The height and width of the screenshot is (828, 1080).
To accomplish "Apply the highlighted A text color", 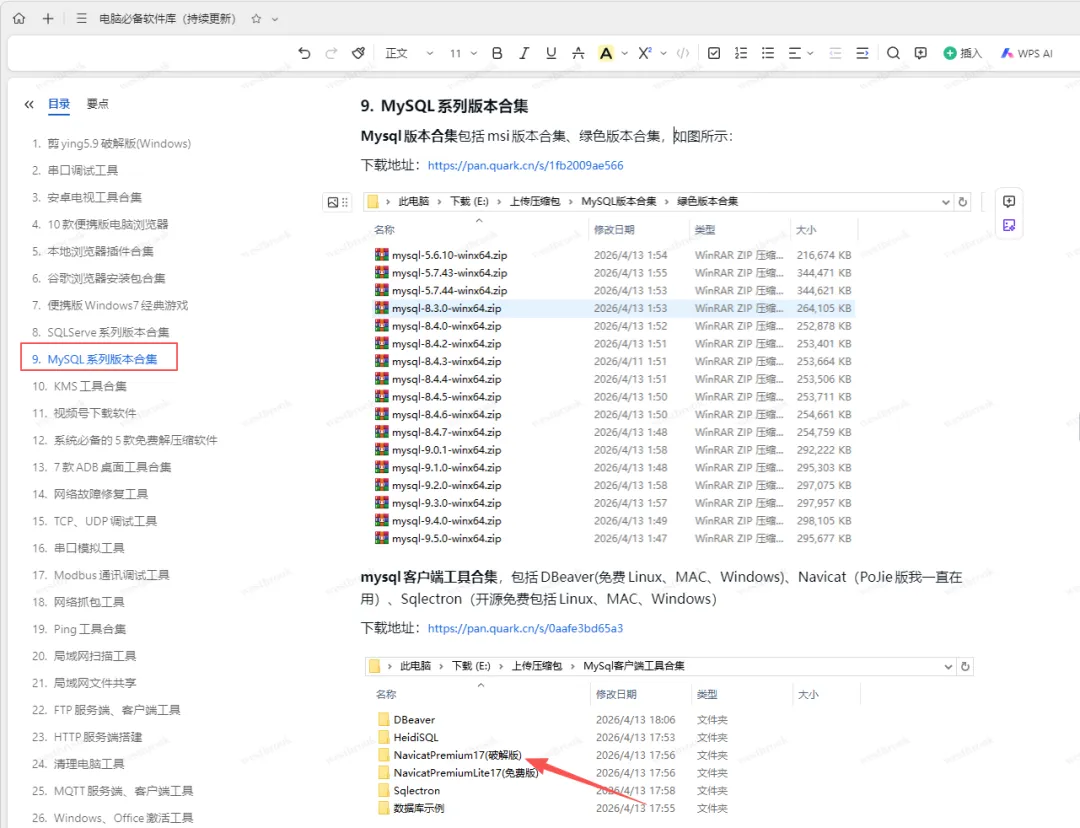I will click(x=605, y=53).
